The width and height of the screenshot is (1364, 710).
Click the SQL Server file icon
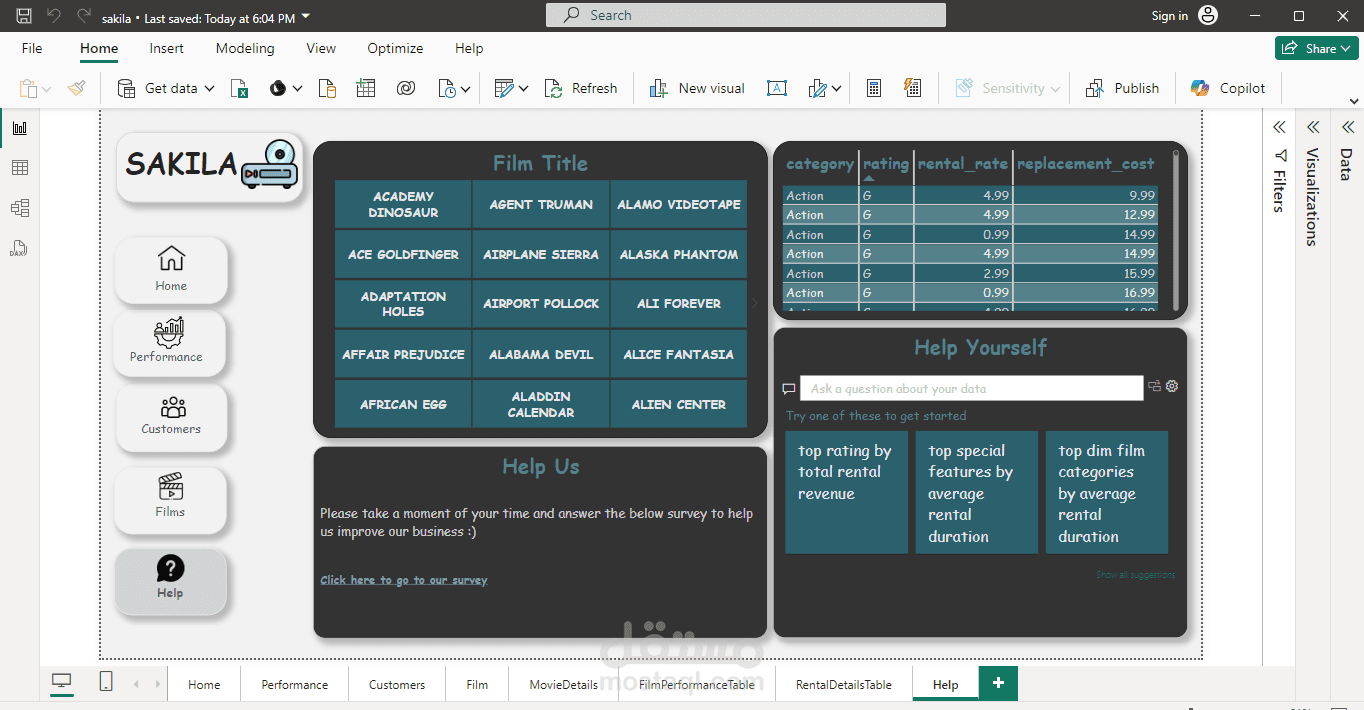[x=327, y=88]
